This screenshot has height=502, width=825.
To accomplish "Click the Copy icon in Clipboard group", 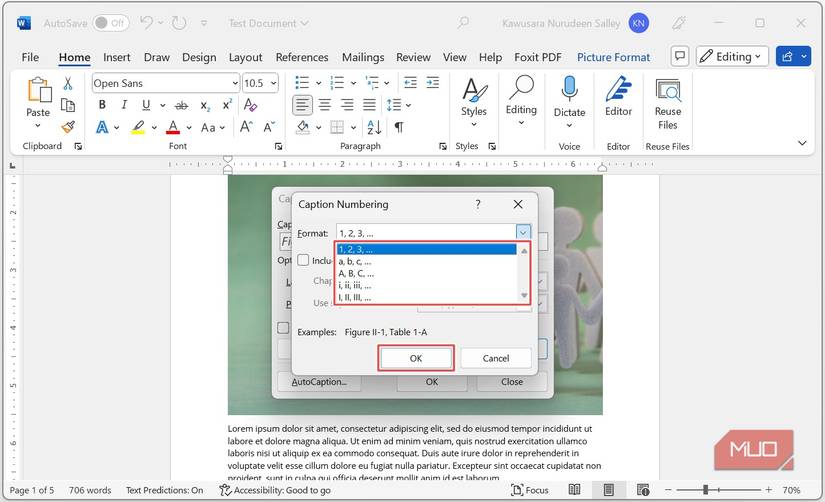I will 67,105.
